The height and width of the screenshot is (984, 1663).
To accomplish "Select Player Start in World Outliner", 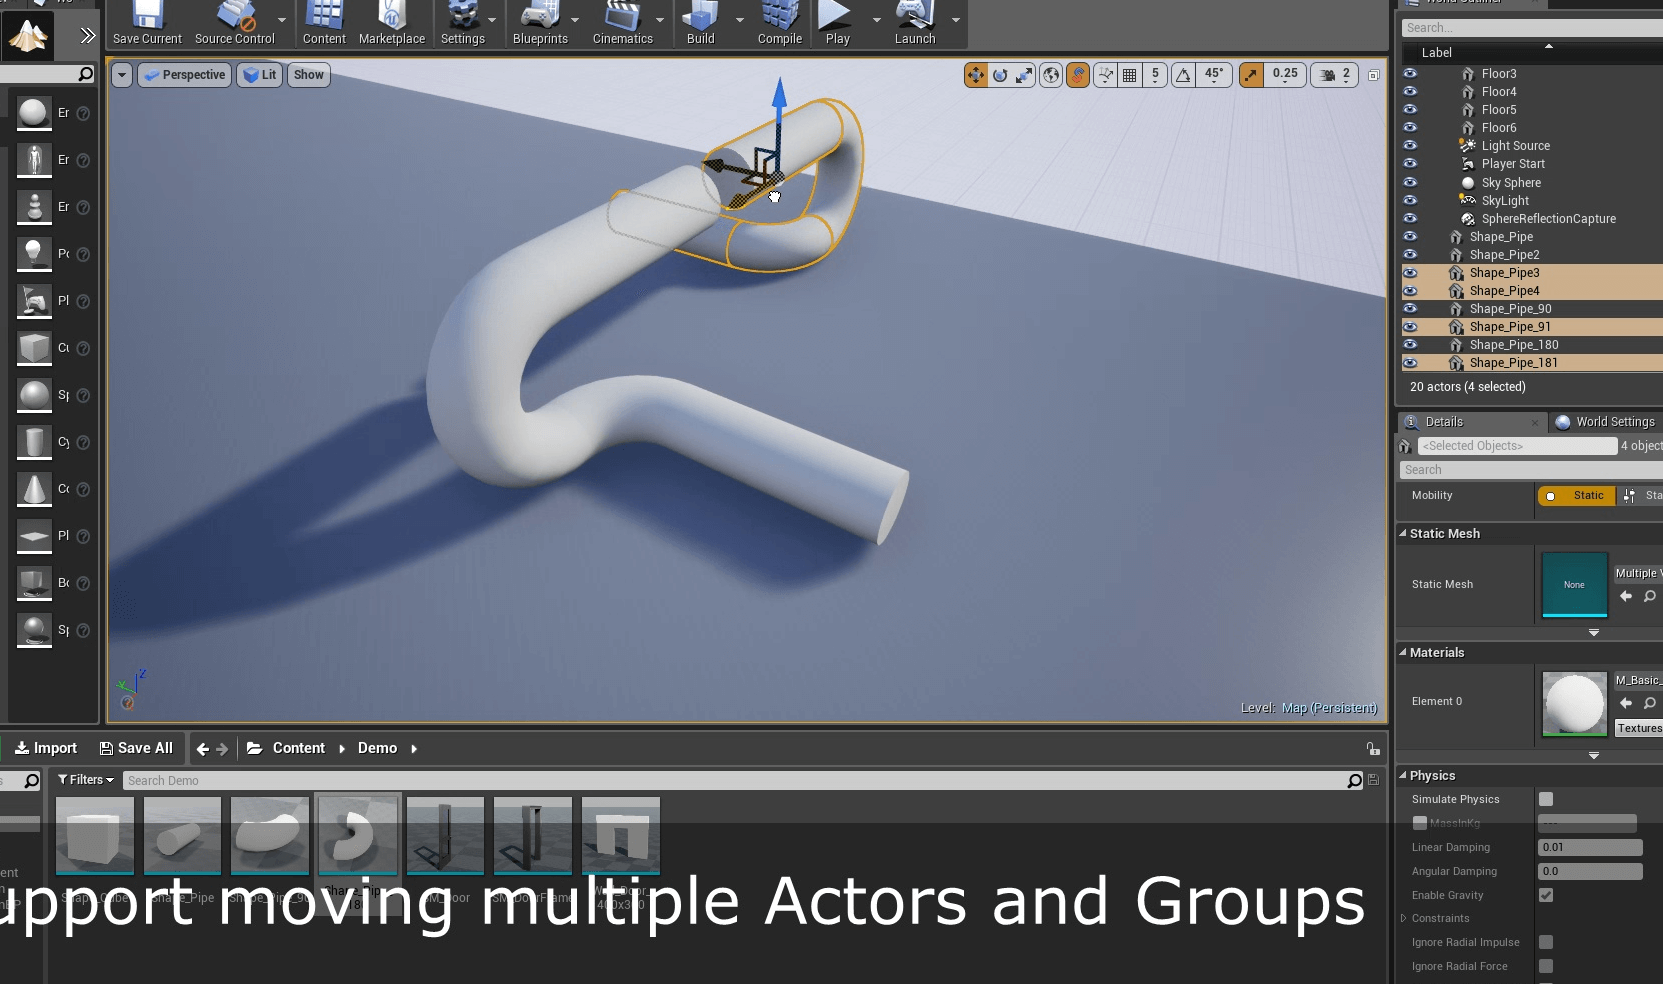I will (x=1513, y=164).
